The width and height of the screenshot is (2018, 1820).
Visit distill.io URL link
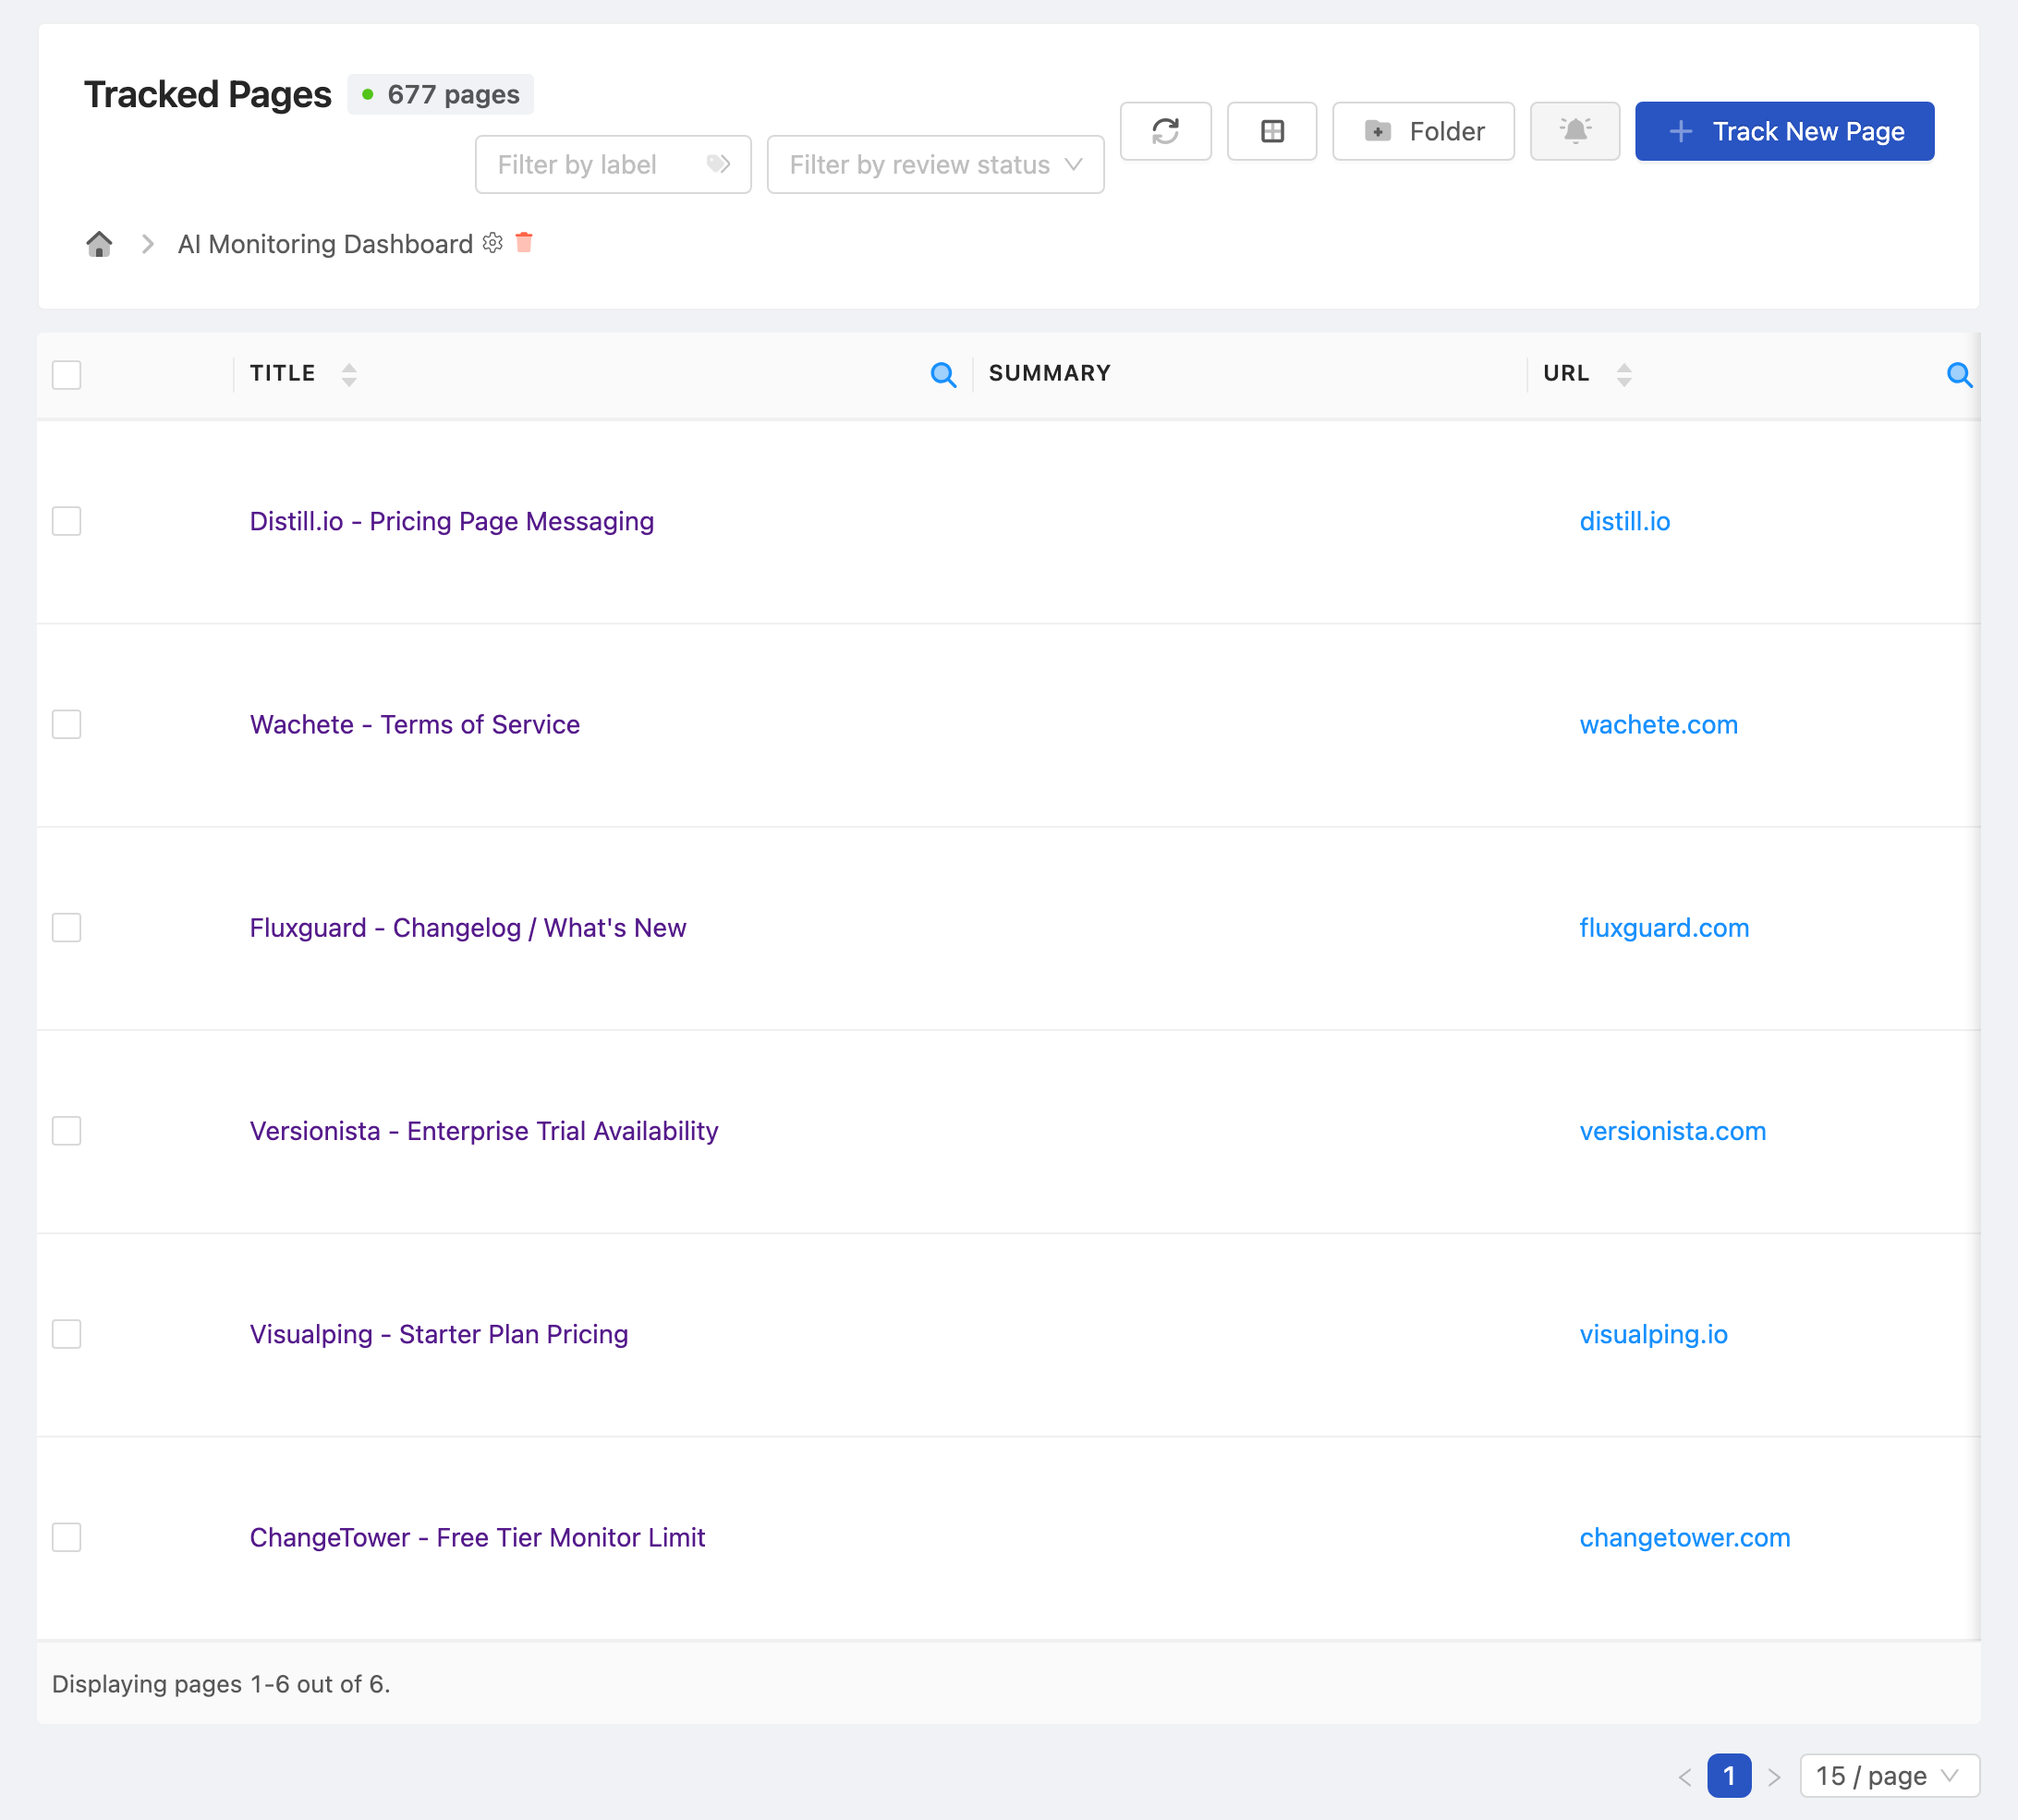tap(1625, 521)
